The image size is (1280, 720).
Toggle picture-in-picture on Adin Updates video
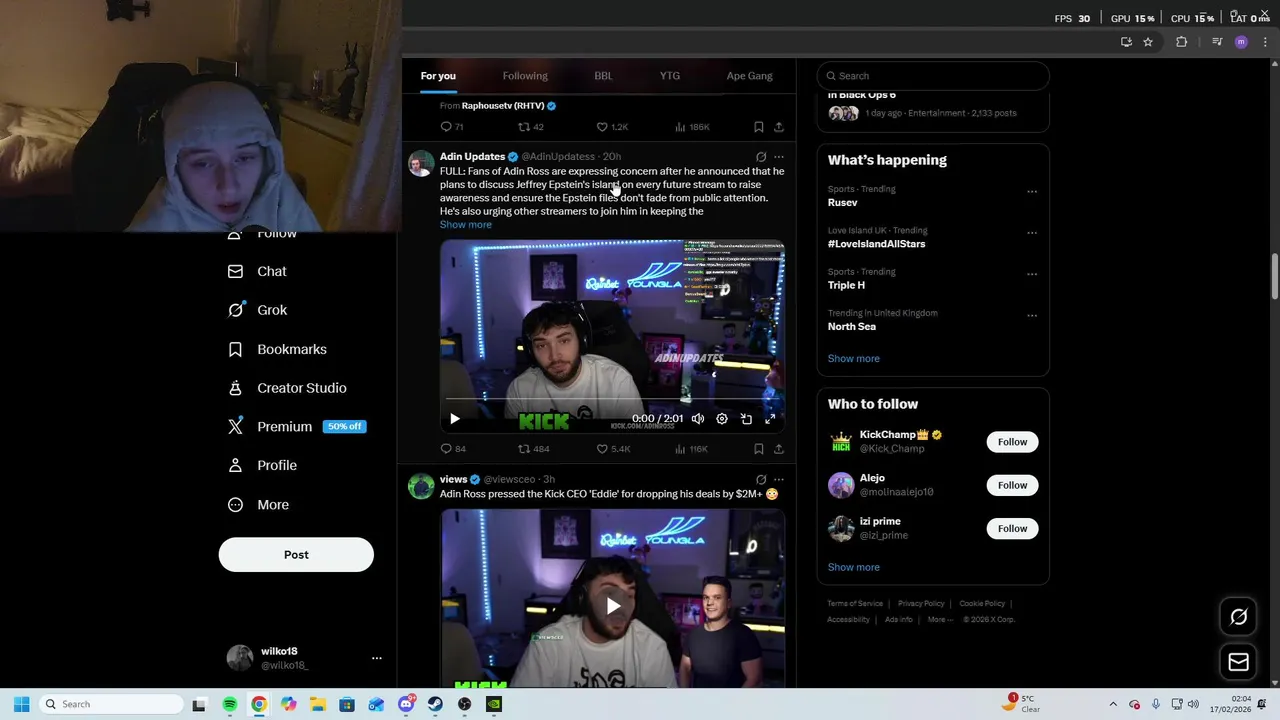[x=746, y=419]
